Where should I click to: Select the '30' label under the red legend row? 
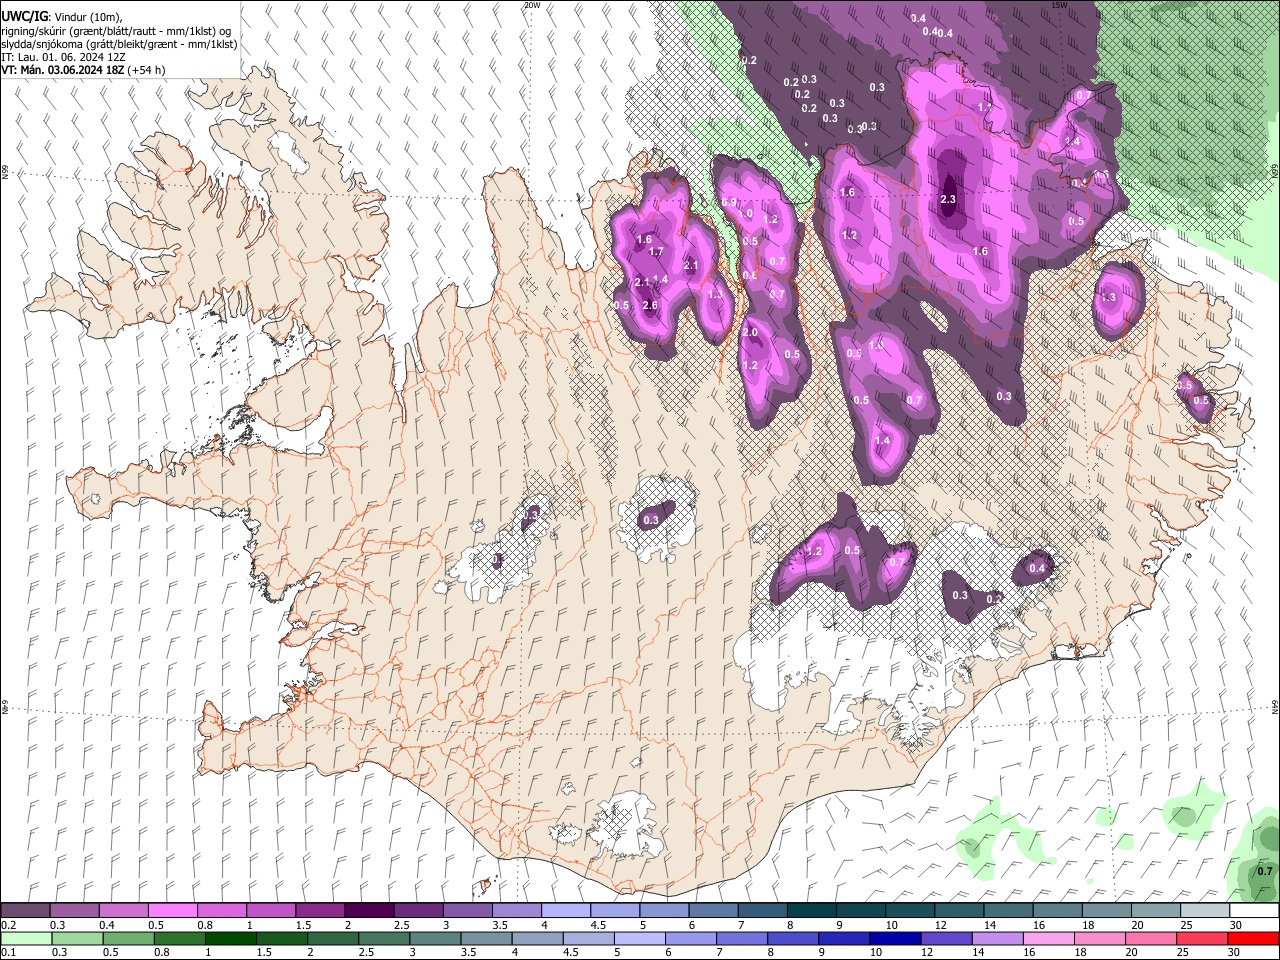tap(1236, 952)
